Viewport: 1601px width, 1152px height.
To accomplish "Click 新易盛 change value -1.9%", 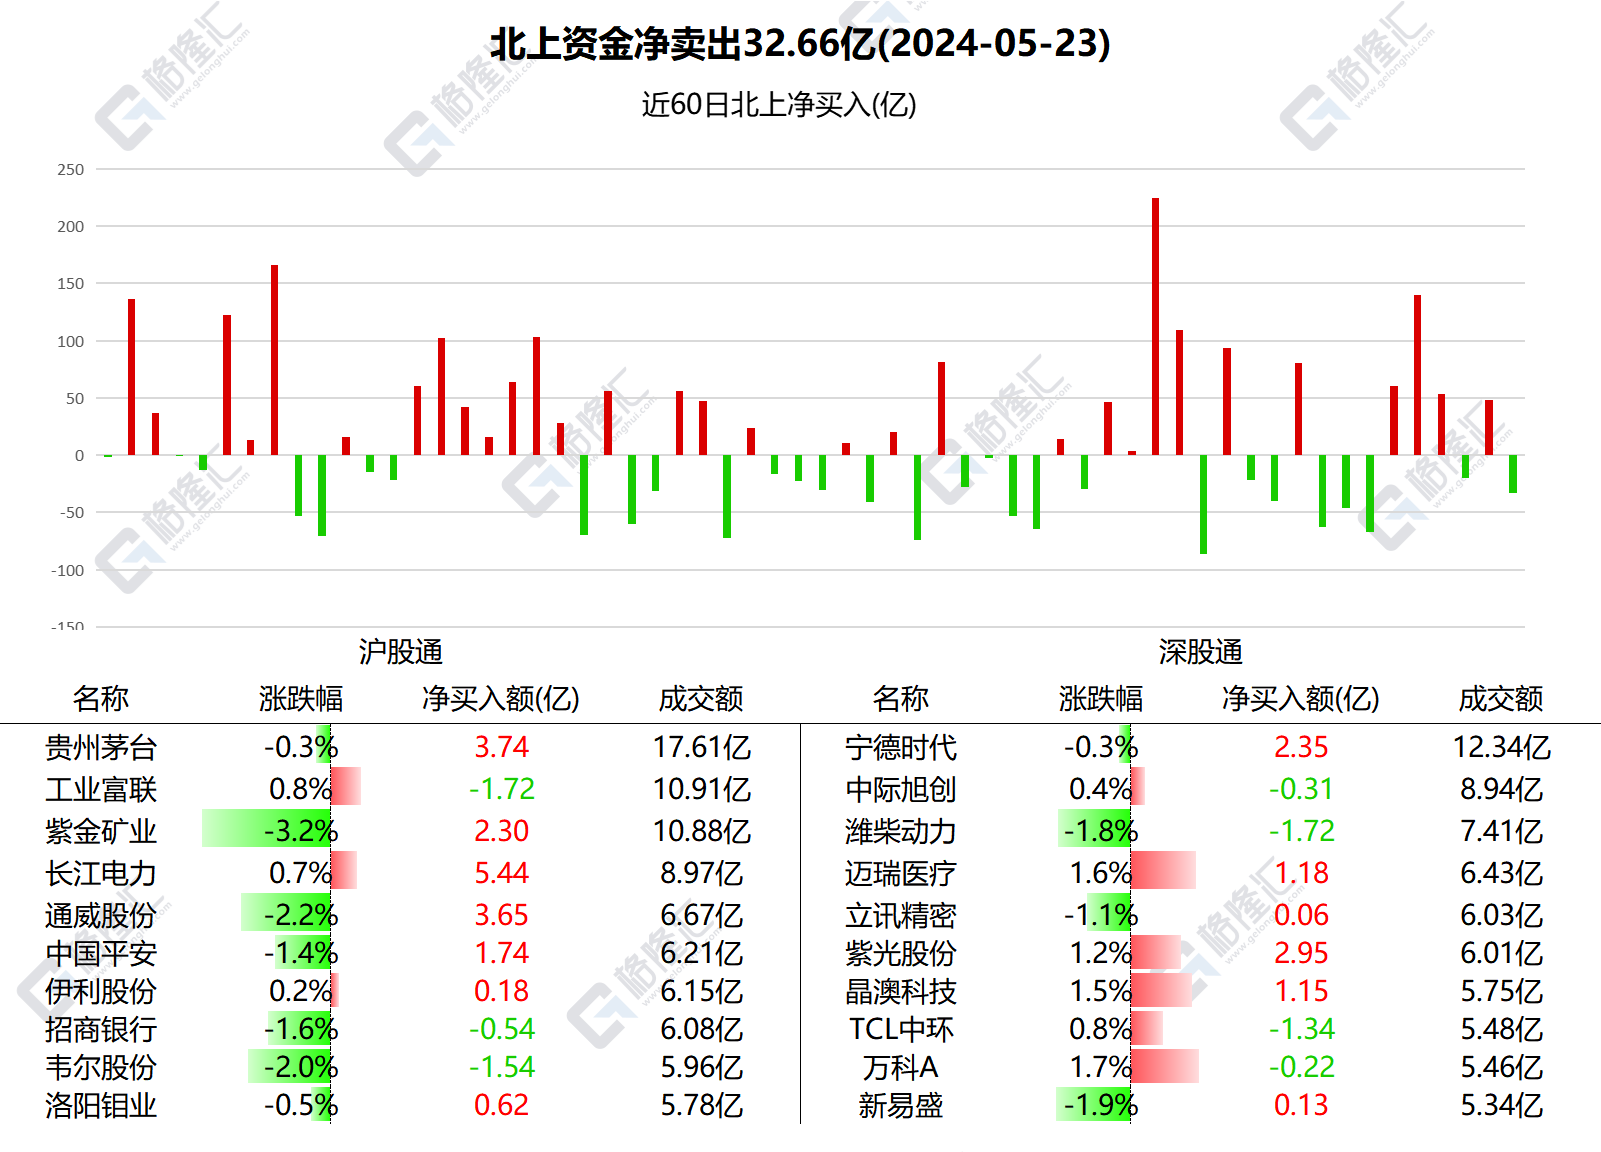I will tap(1101, 1105).
